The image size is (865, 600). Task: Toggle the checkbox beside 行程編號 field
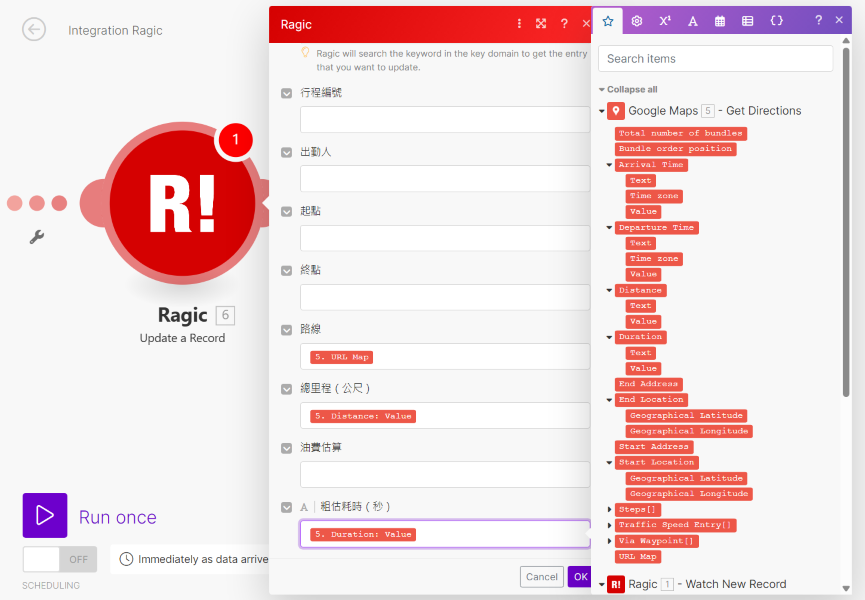pyautogui.click(x=287, y=93)
